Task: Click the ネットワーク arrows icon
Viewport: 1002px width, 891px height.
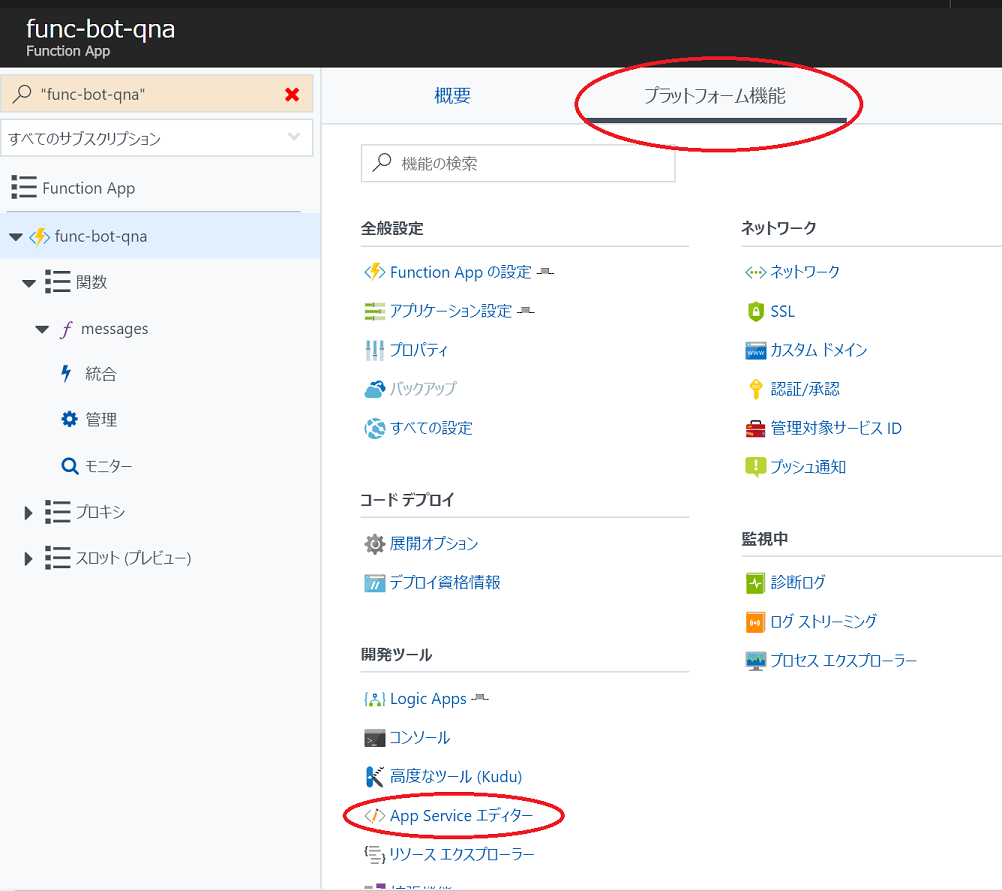Action: coord(755,272)
